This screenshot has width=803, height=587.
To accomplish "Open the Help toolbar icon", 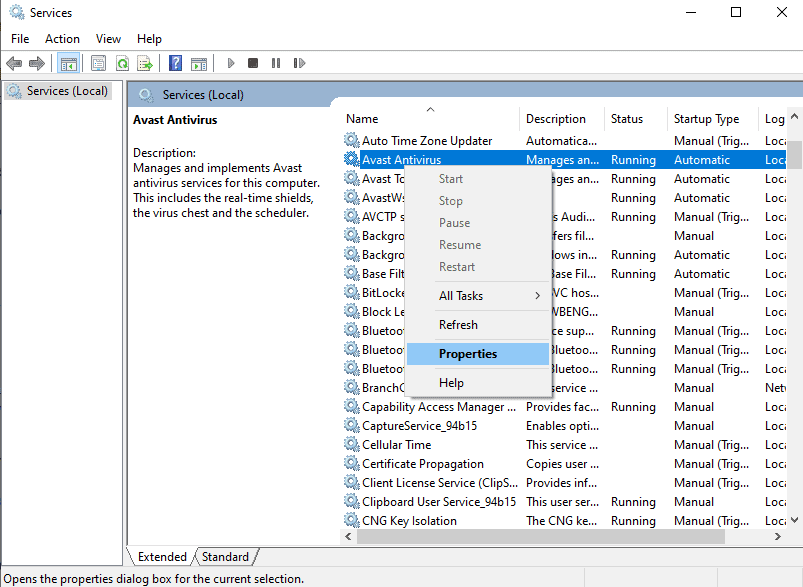I will point(176,64).
